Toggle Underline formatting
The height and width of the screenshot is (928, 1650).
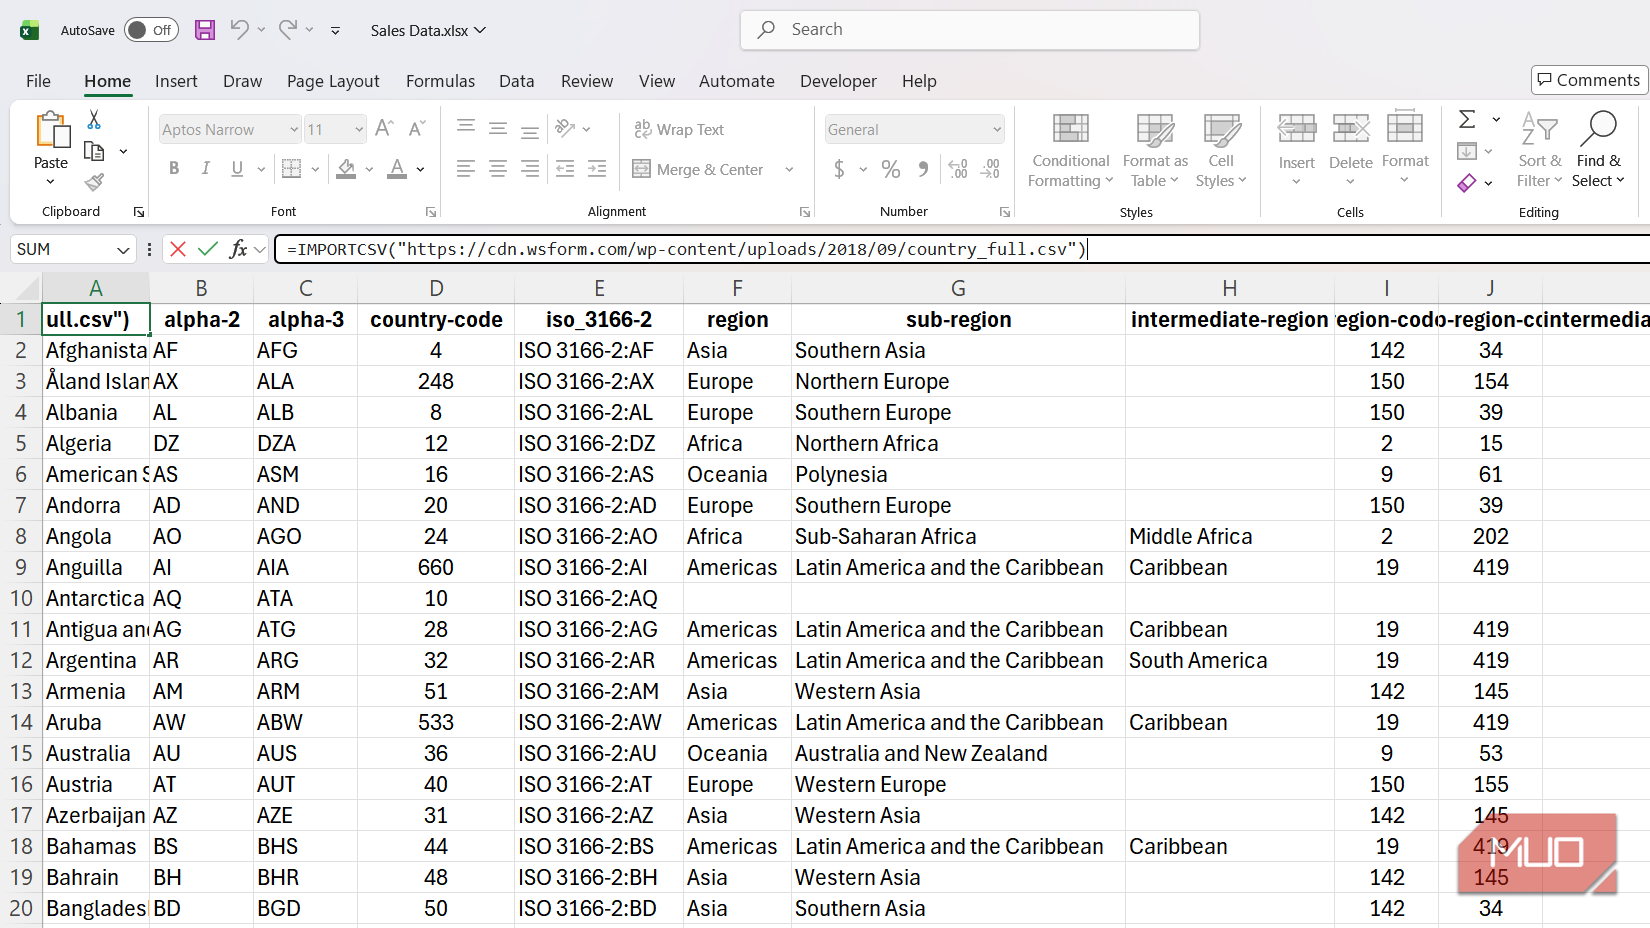(x=237, y=168)
